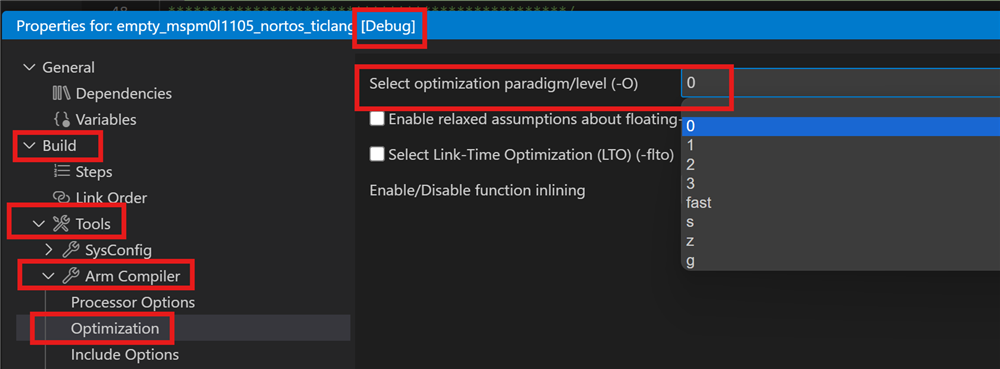Open Processor Options settings page
Screen dimensions: 1000x369
[133, 302]
